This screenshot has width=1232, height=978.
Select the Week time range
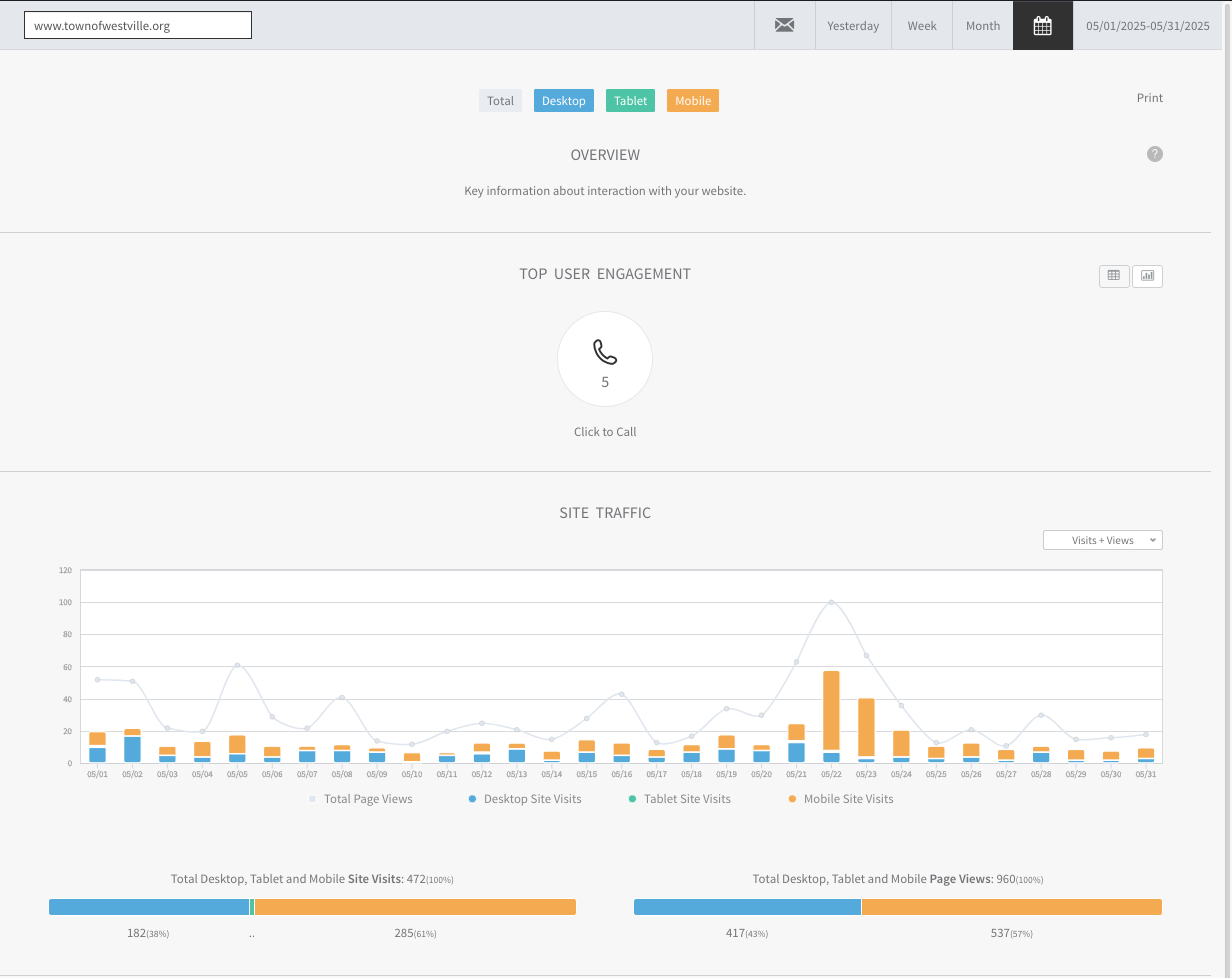(x=922, y=25)
